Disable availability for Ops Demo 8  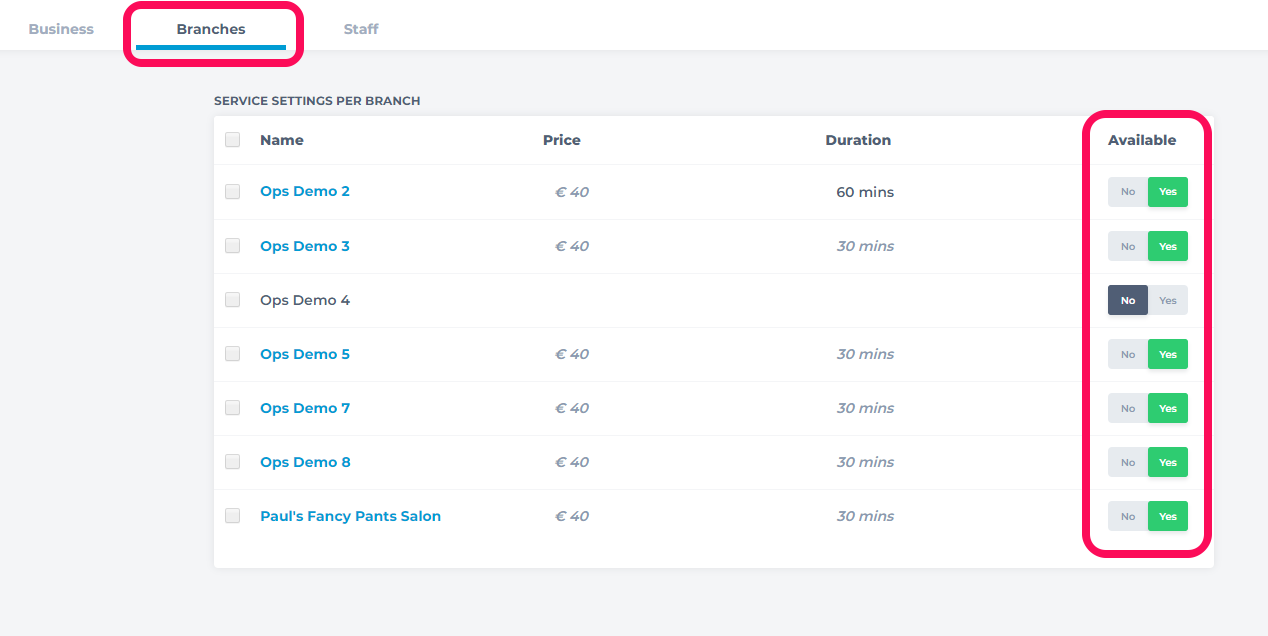coord(1128,462)
